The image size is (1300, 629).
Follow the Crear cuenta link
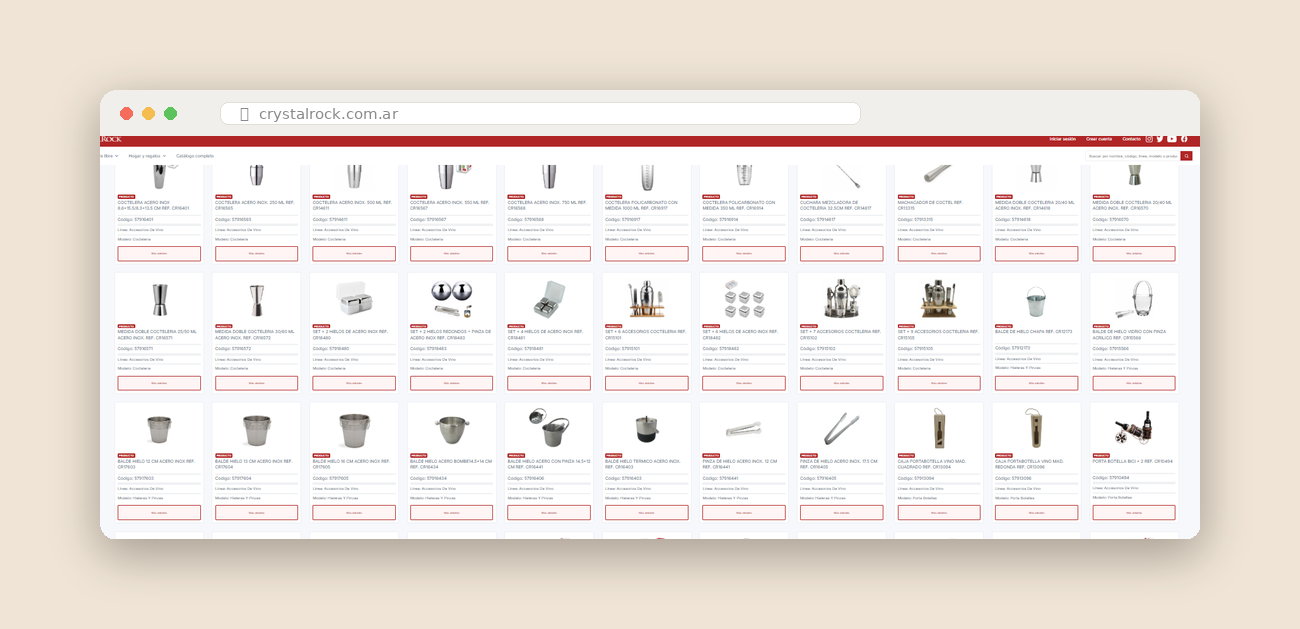pos(1098,139)
